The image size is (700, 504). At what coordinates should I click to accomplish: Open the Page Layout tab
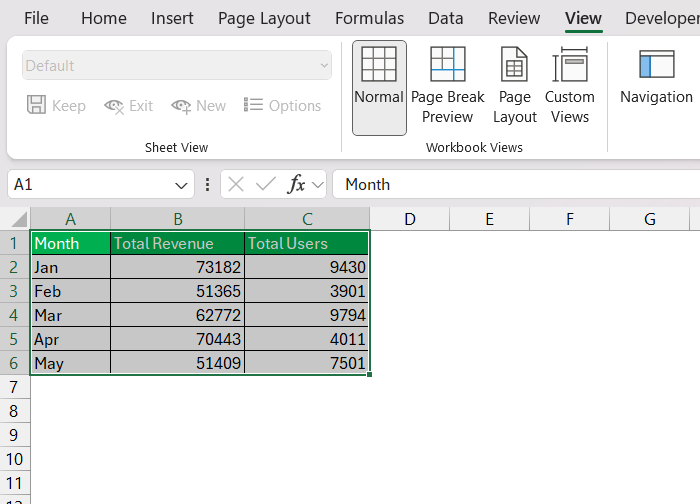(264, 18)
